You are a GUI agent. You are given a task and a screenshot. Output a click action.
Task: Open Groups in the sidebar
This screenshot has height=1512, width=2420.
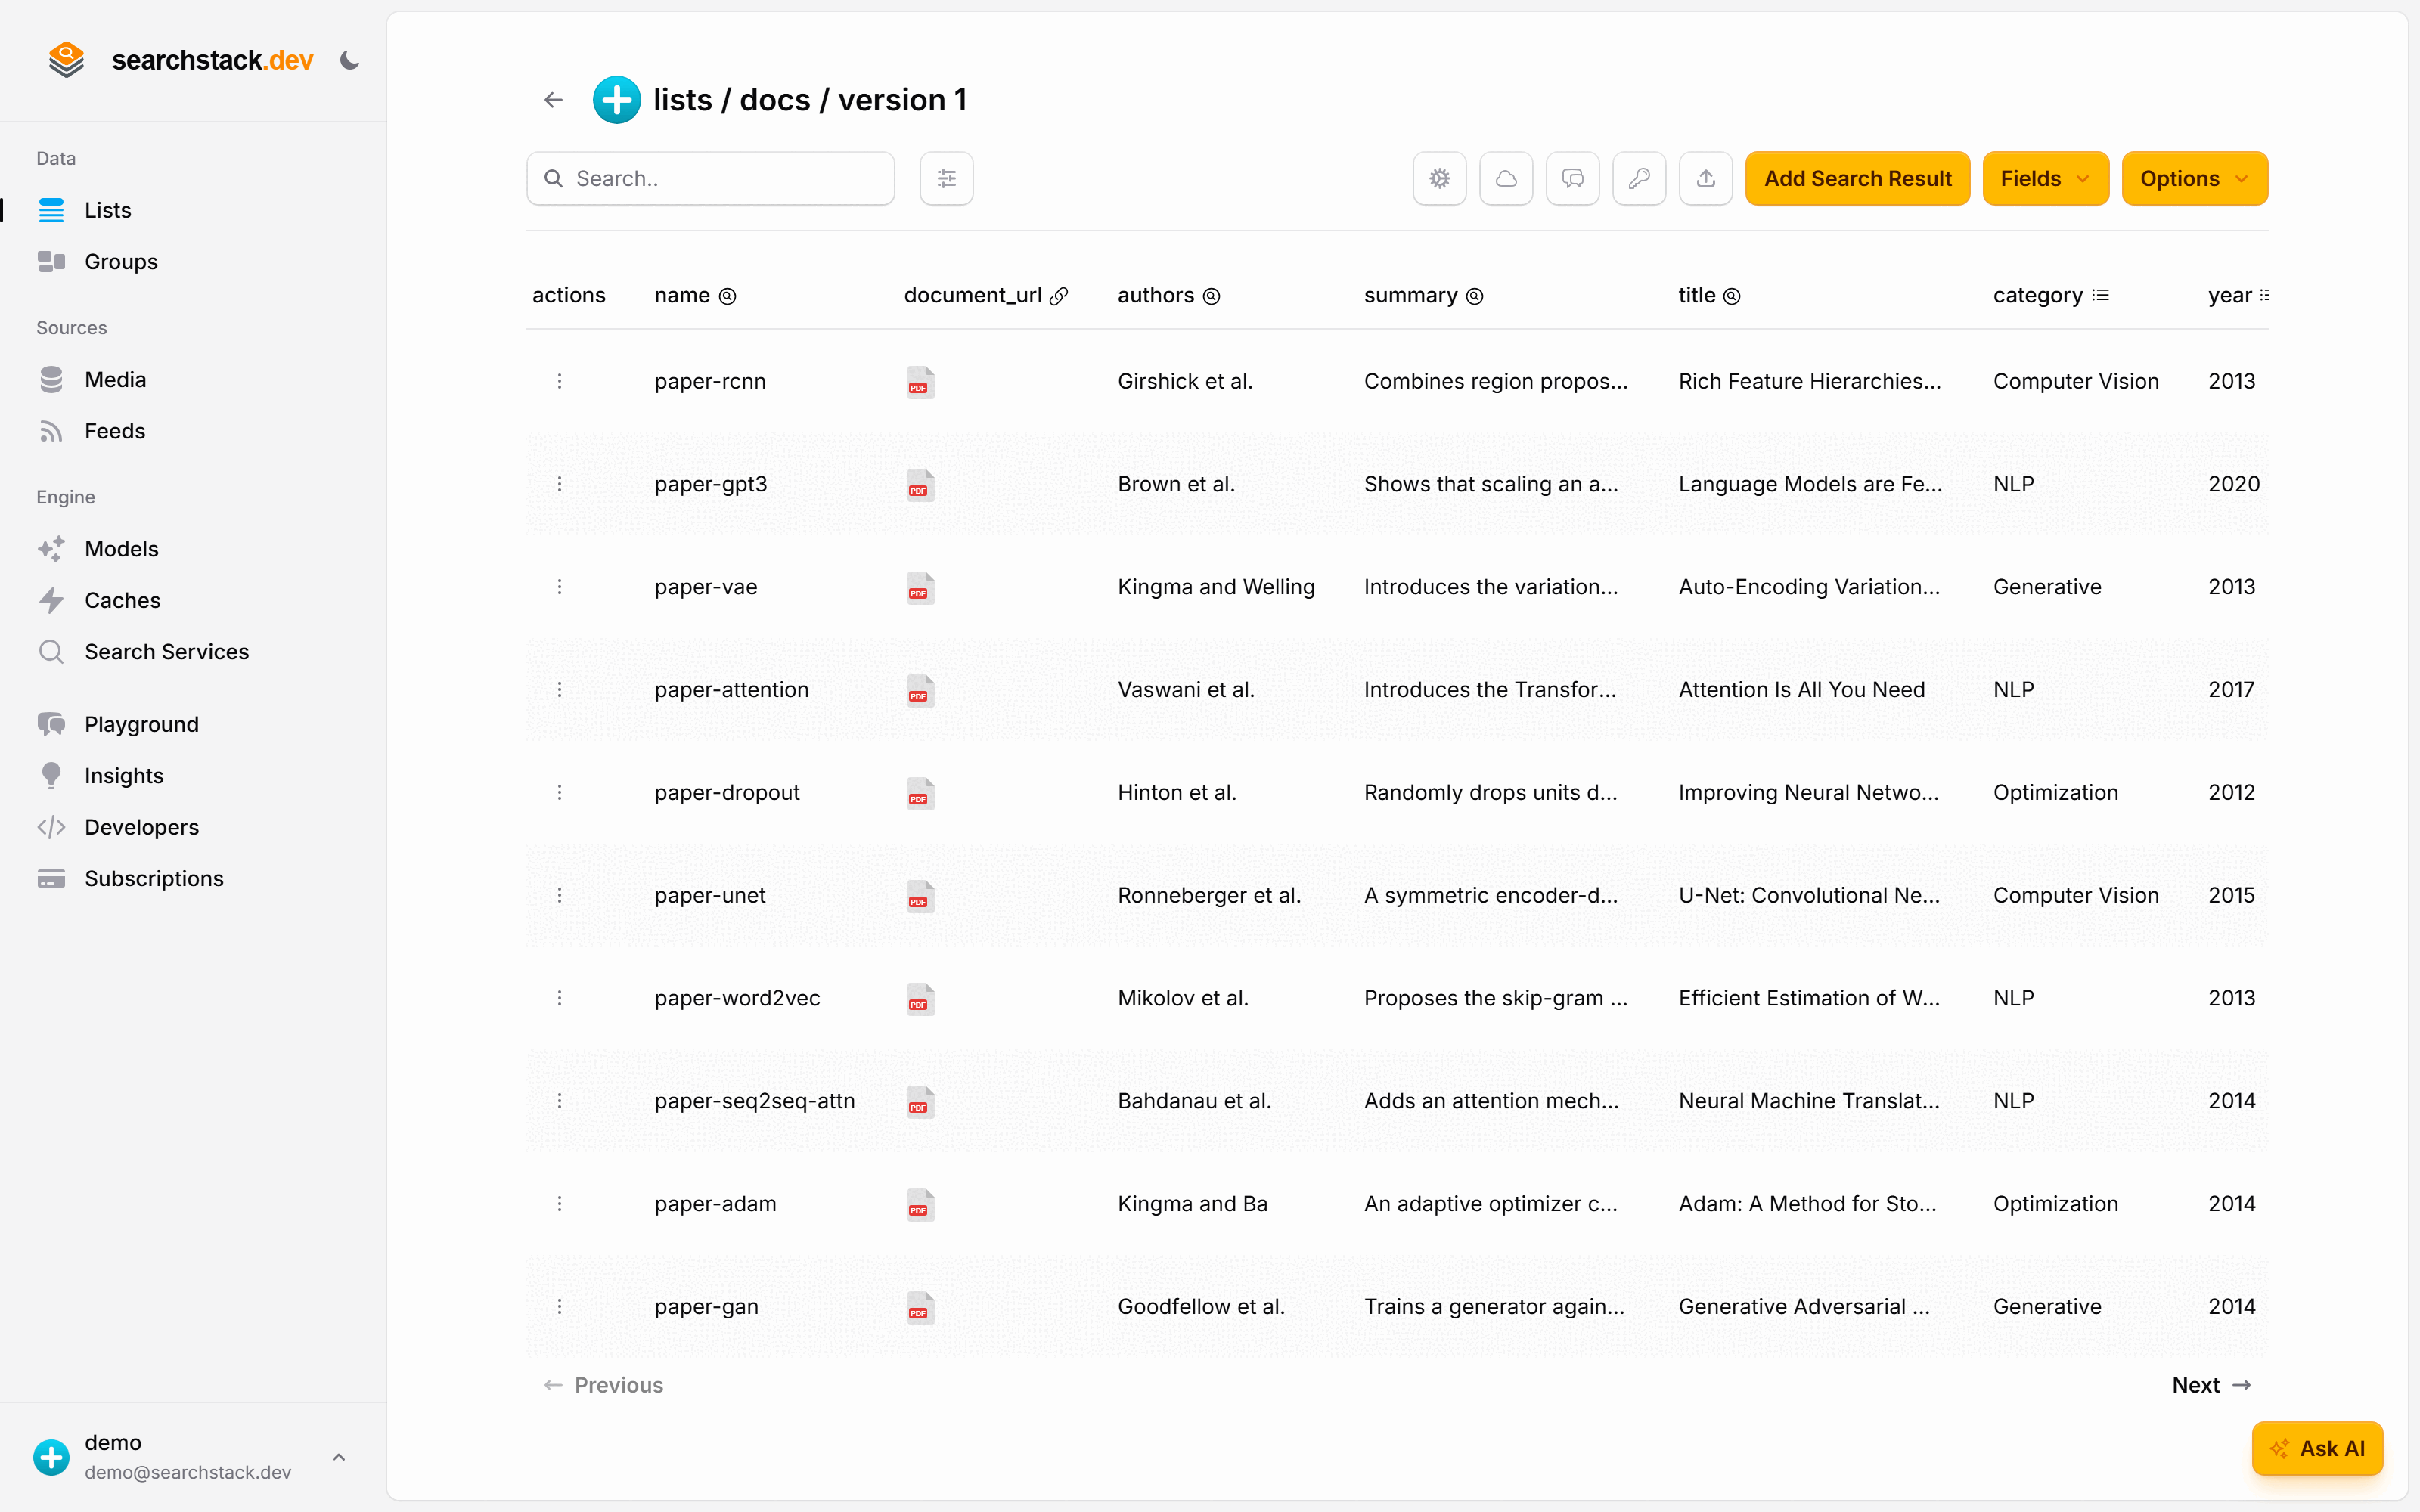(120, 262)
